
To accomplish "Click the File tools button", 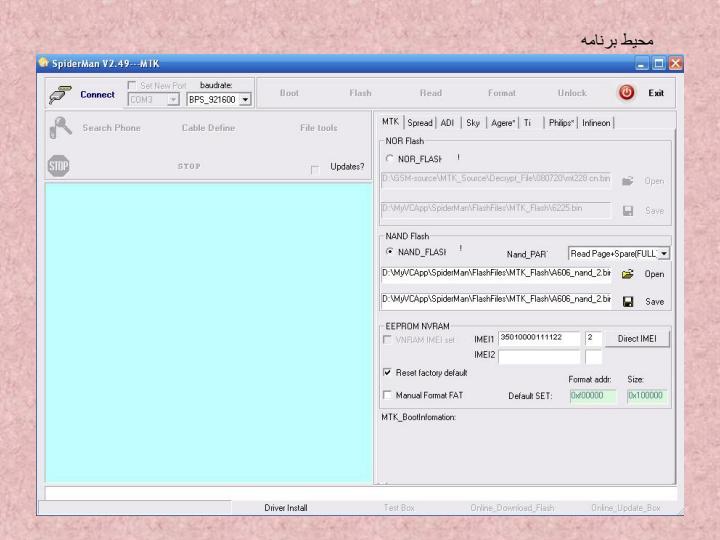I will click(319, 128).
